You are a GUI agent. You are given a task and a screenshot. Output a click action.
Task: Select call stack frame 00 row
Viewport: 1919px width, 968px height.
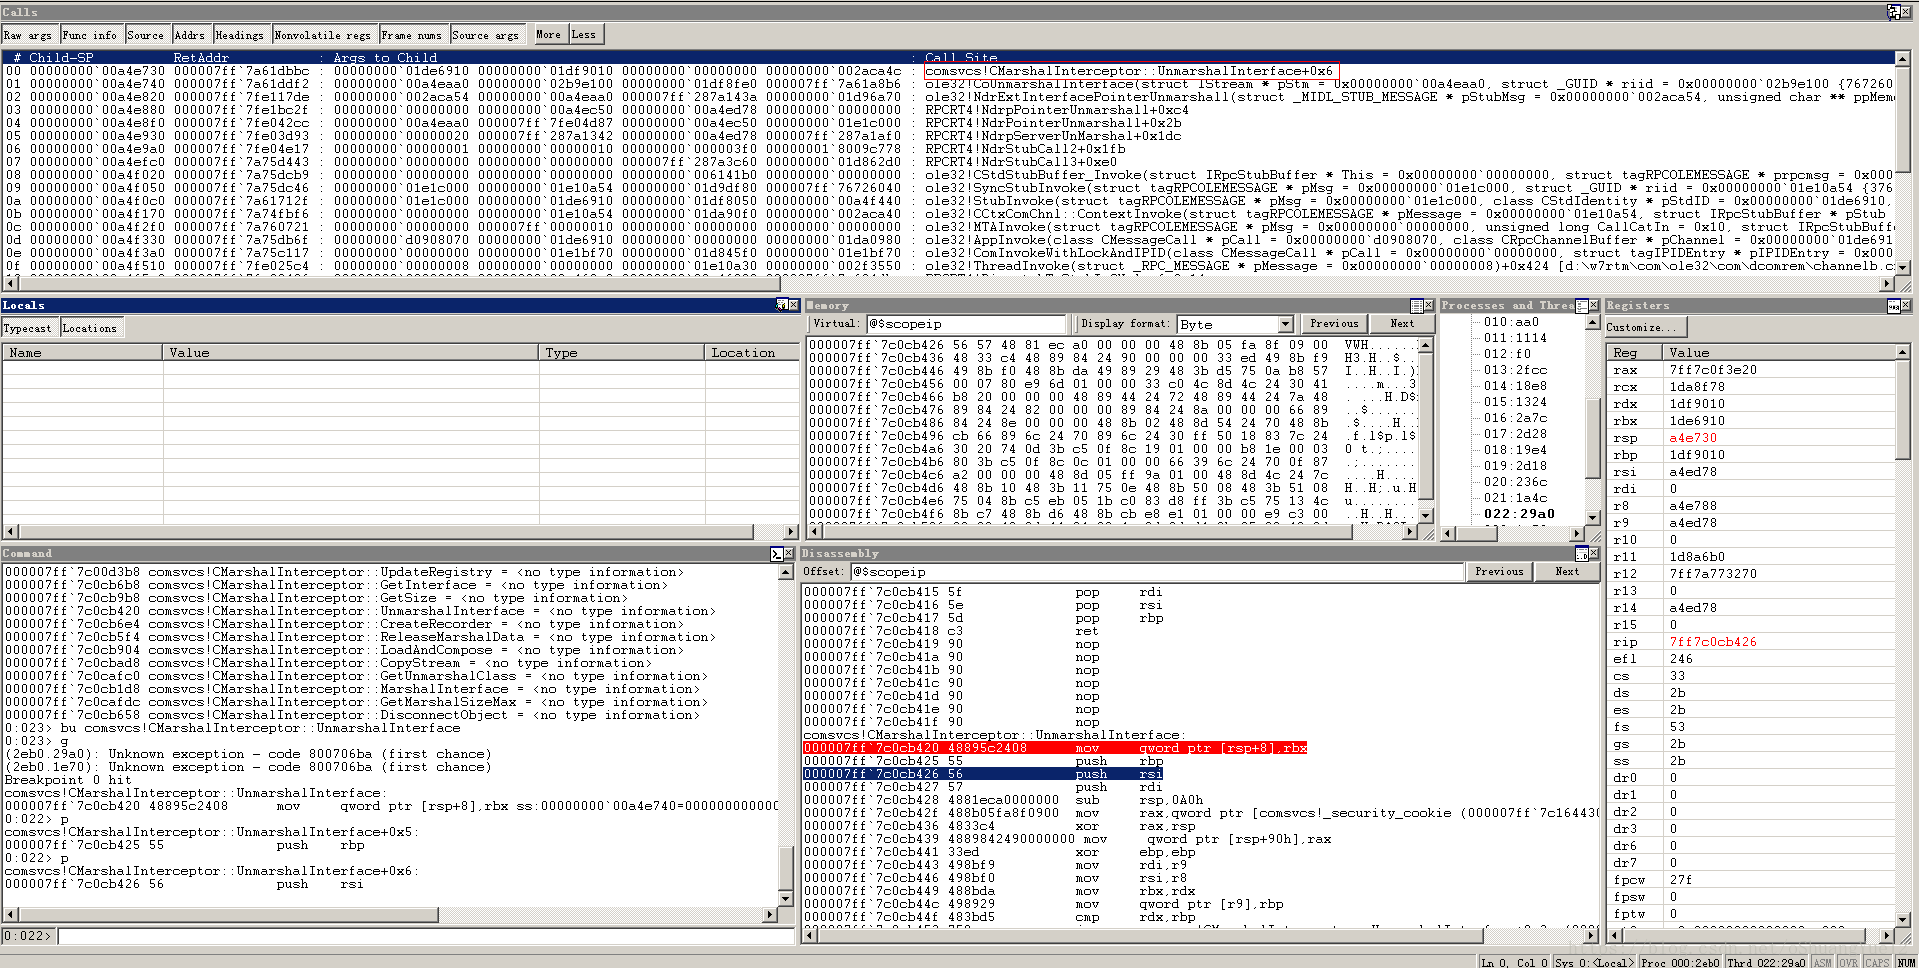(x=948, y=71)
